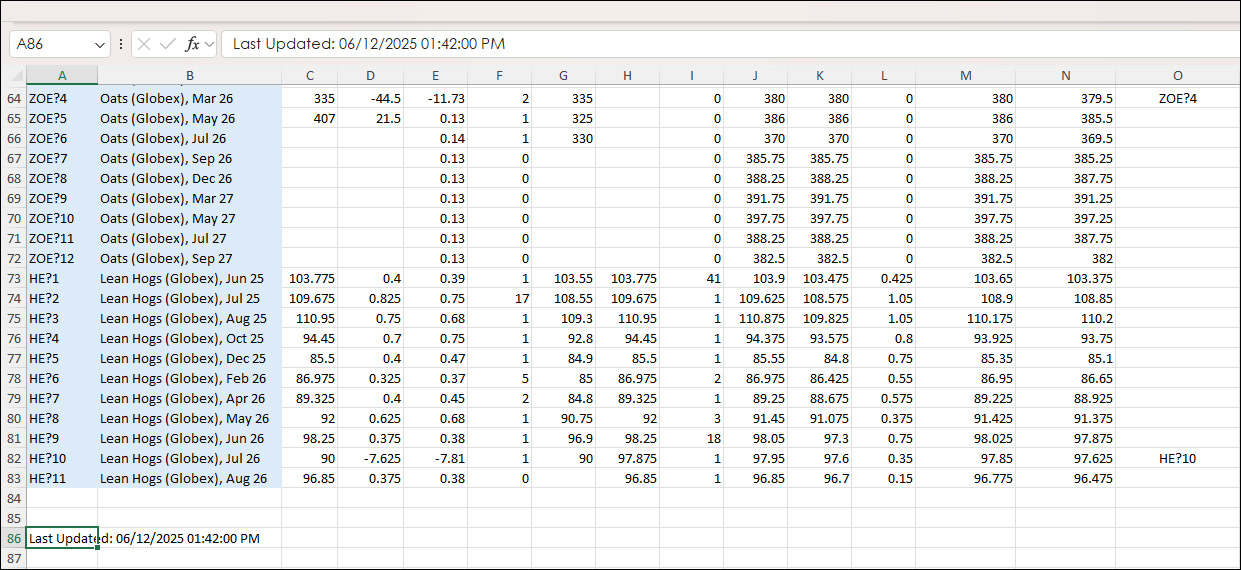The width and height of the screenshot is (1241, 570).
Task: Select column B header
Action: [189, 76]
